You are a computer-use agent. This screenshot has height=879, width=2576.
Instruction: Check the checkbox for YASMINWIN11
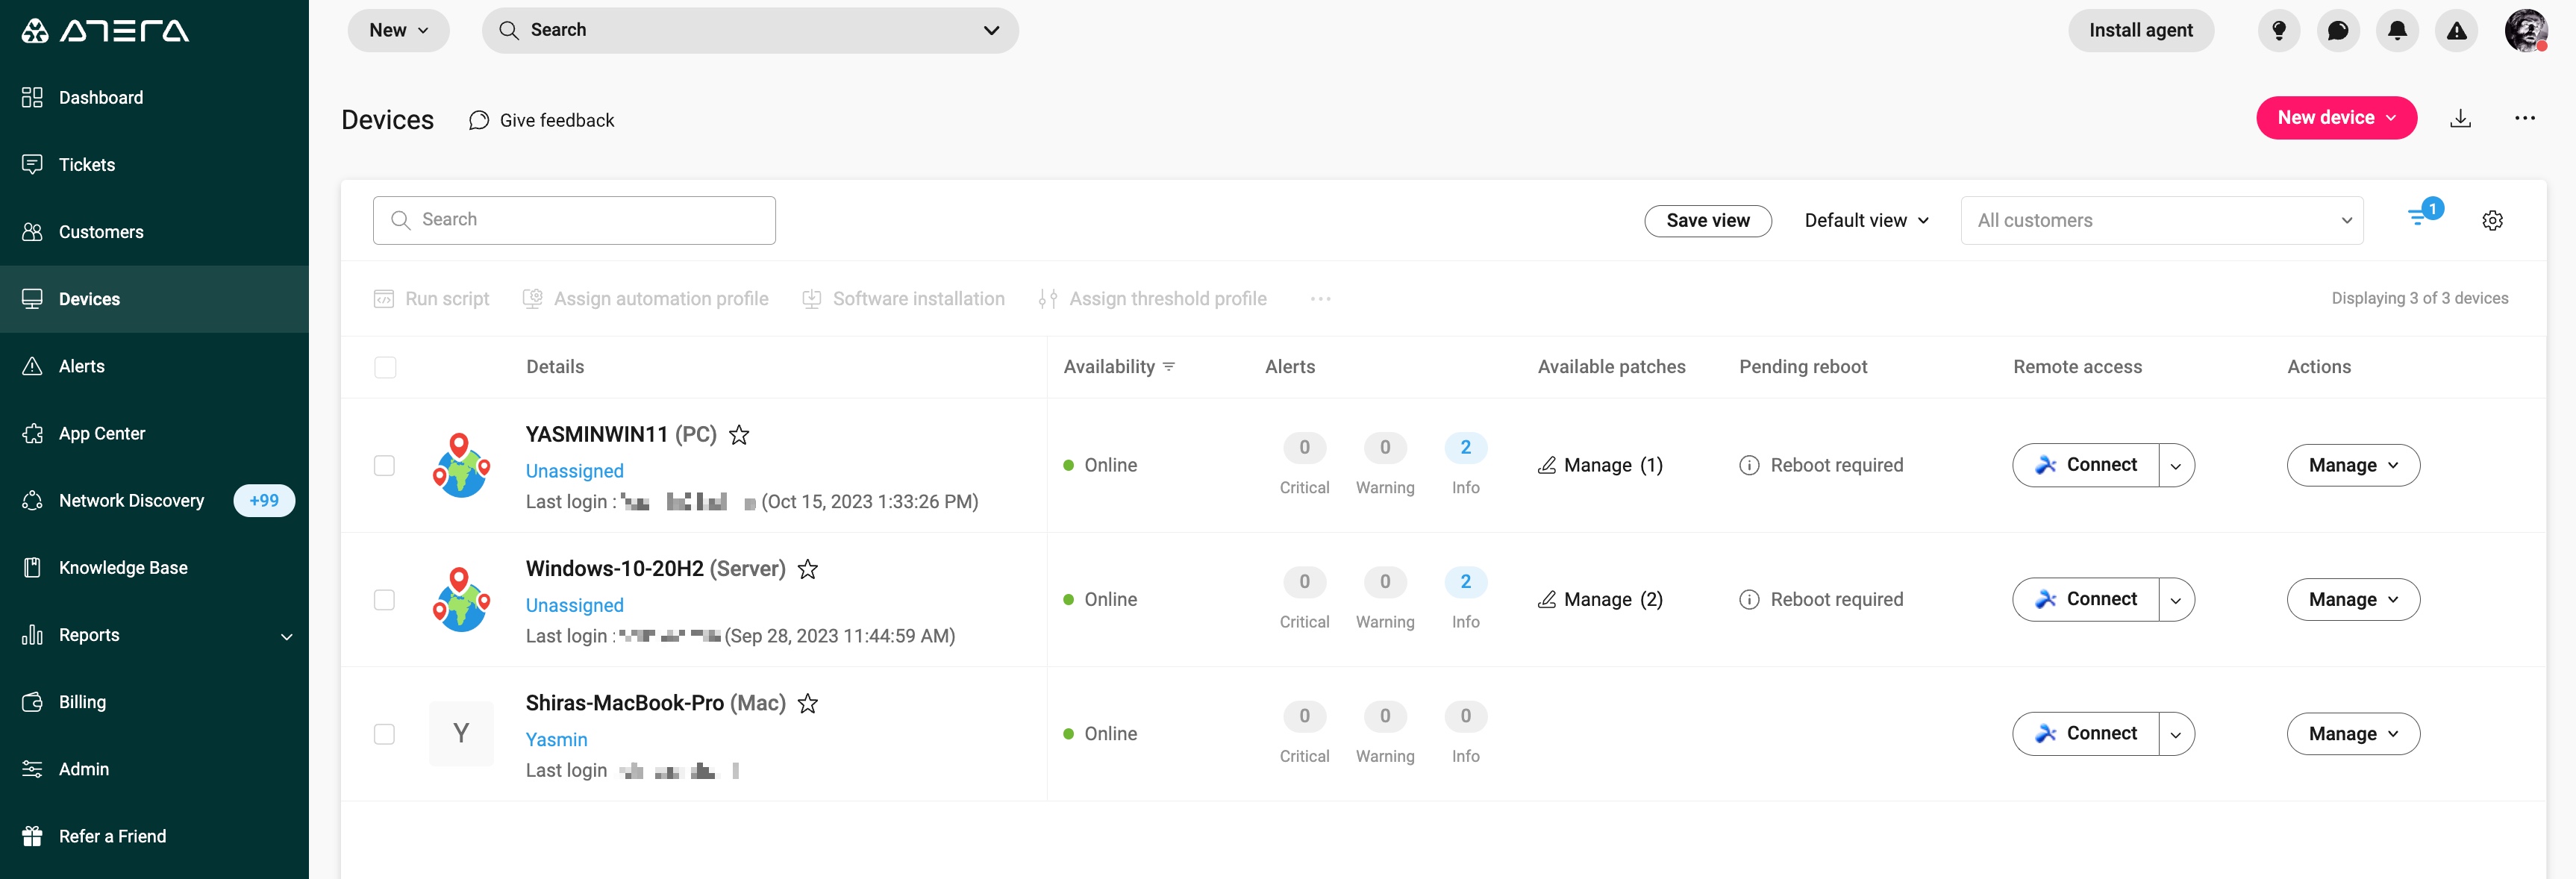point(385,465)
